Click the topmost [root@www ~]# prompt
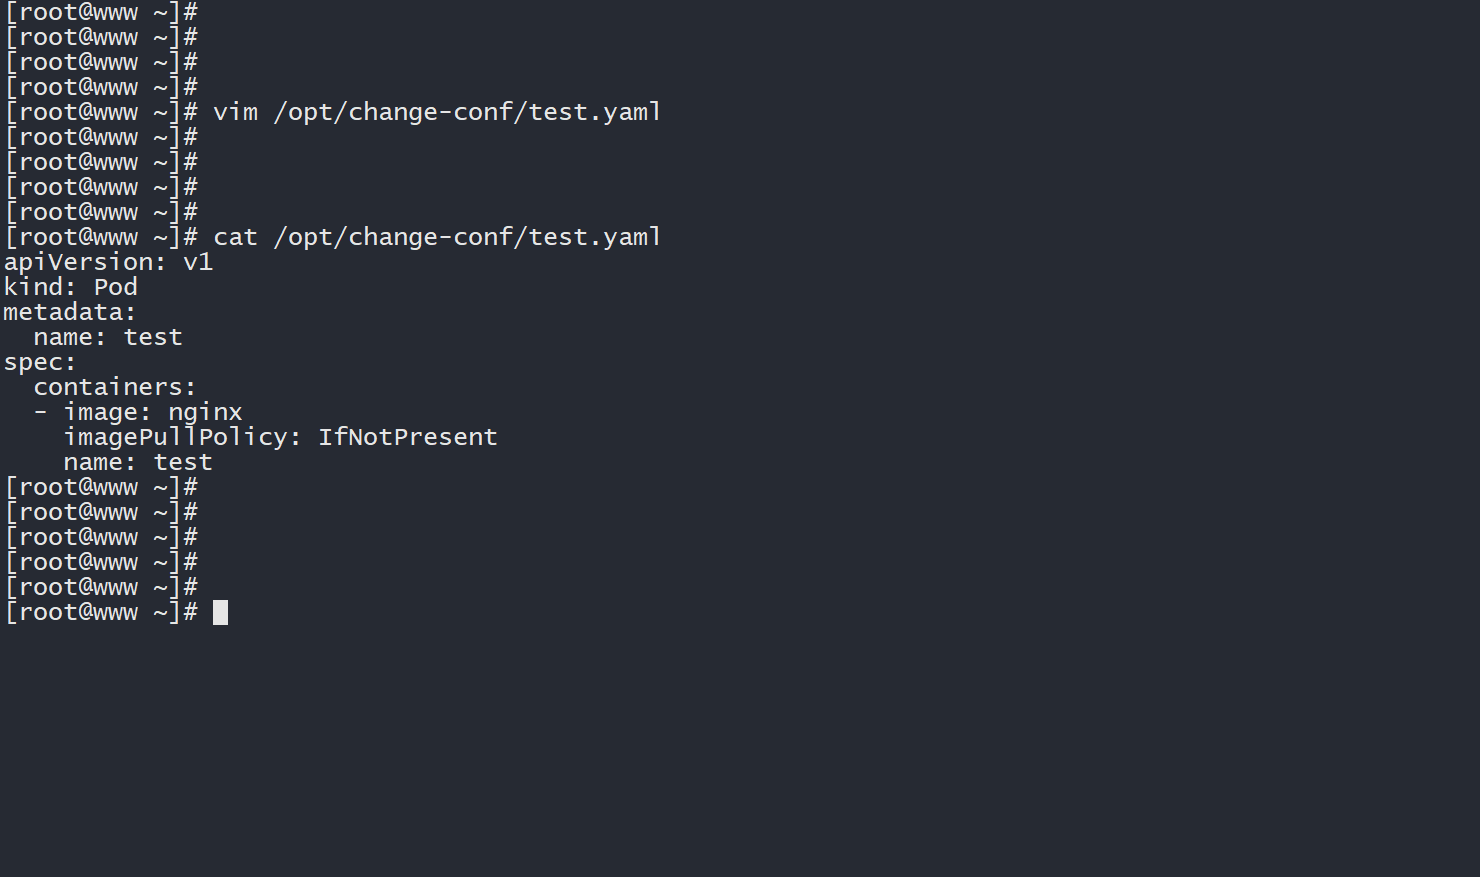The image size is (1480, 877). [x=101, y=12]
